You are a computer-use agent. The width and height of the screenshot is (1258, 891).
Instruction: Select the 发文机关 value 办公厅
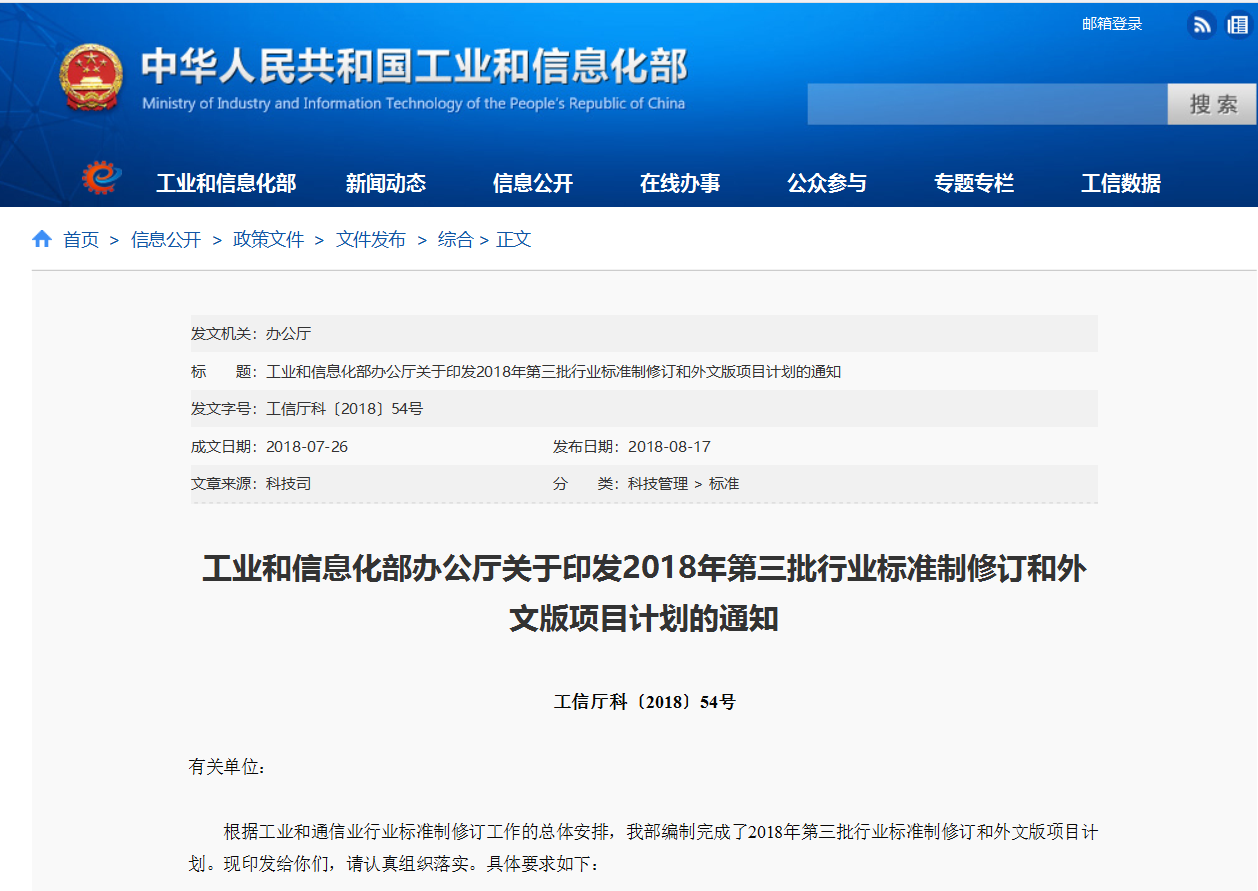point(288,334)
